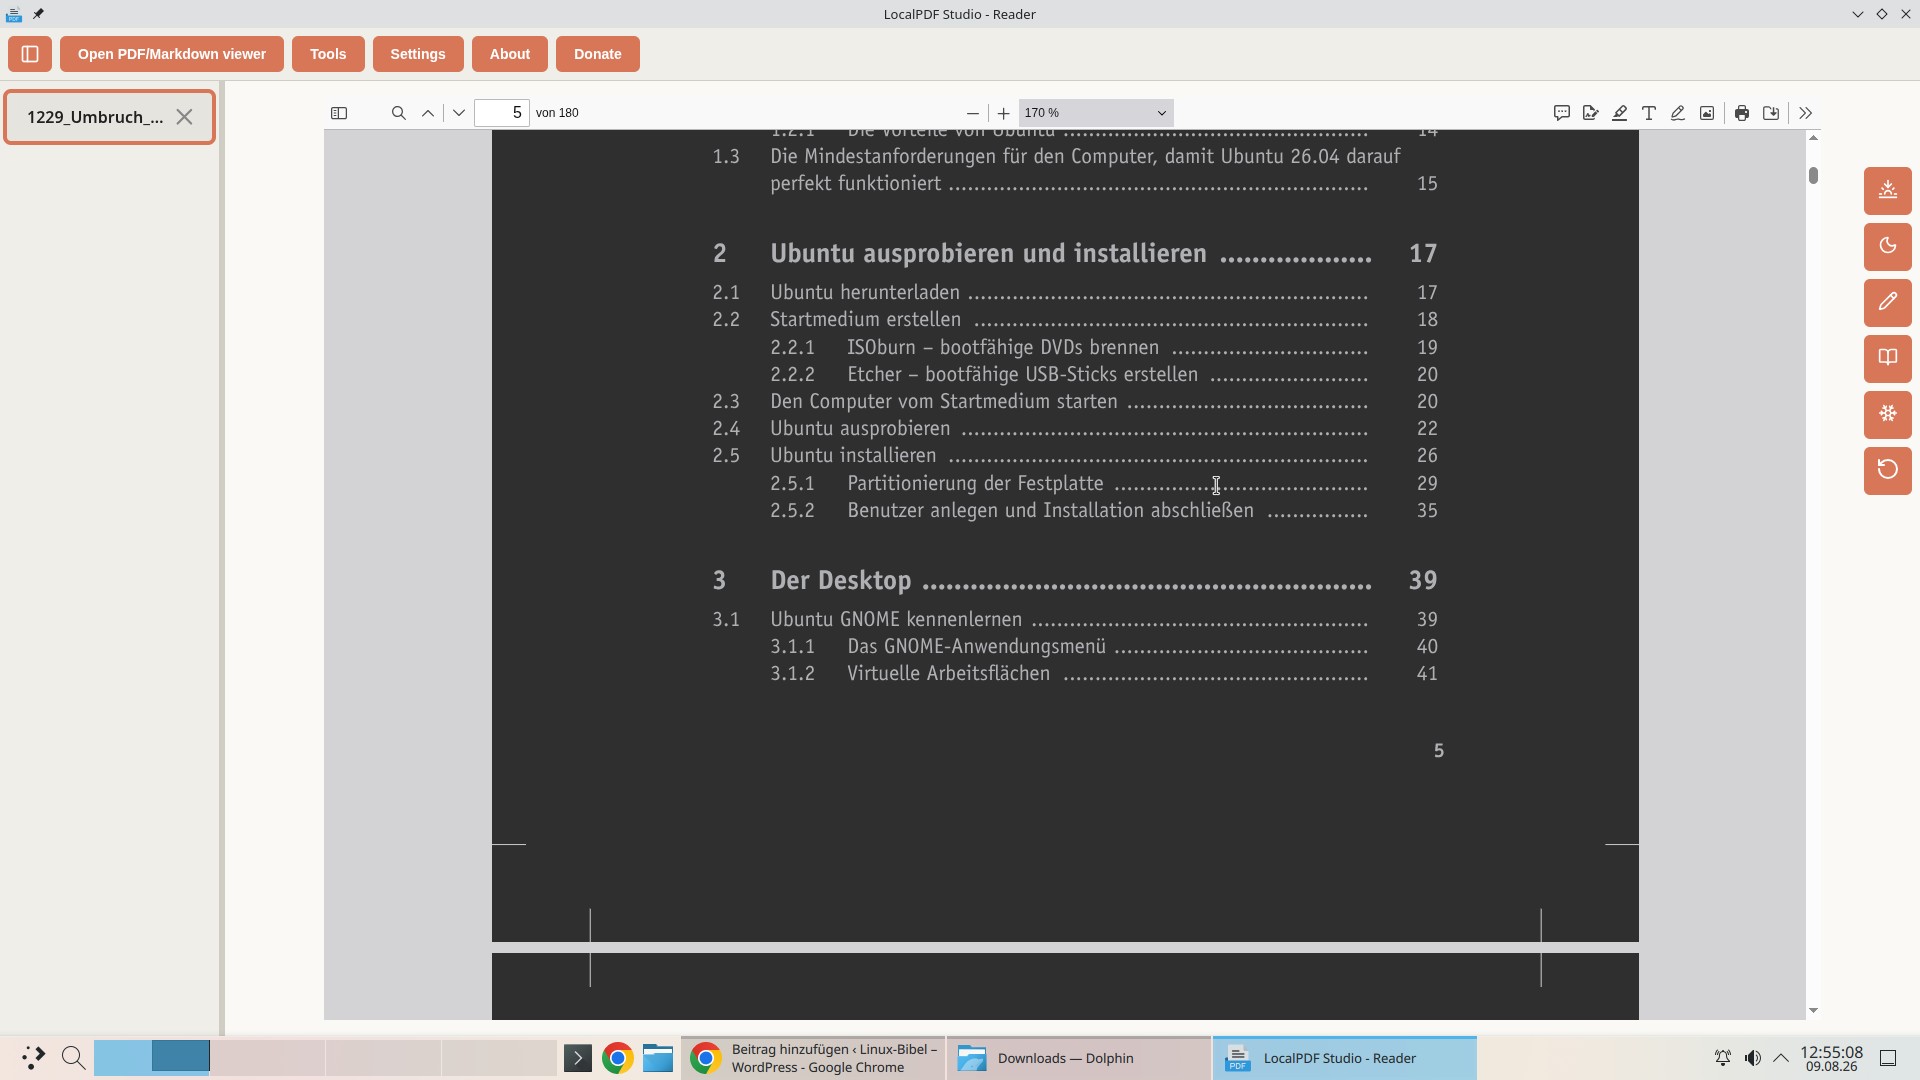Open the Settings menu
The height and width of the screenshot is (1080, 1920).
coord(418,54)
